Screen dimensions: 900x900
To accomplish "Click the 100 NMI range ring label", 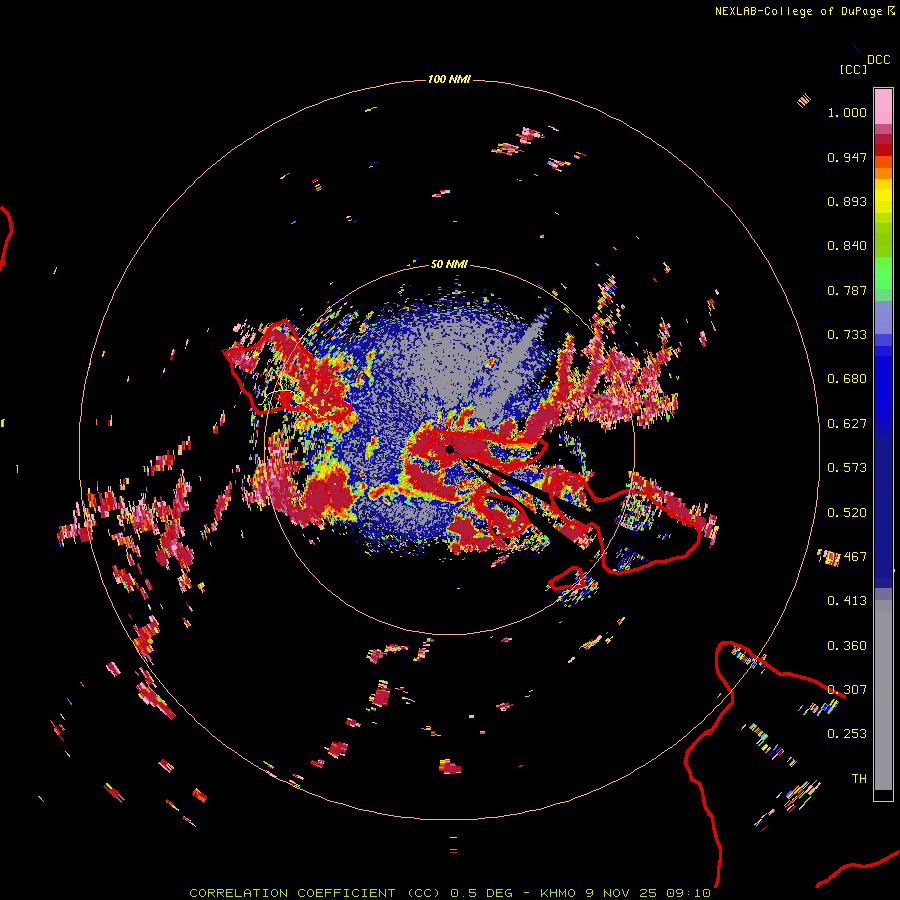I will pyautogui.click(x=449, y=79).
